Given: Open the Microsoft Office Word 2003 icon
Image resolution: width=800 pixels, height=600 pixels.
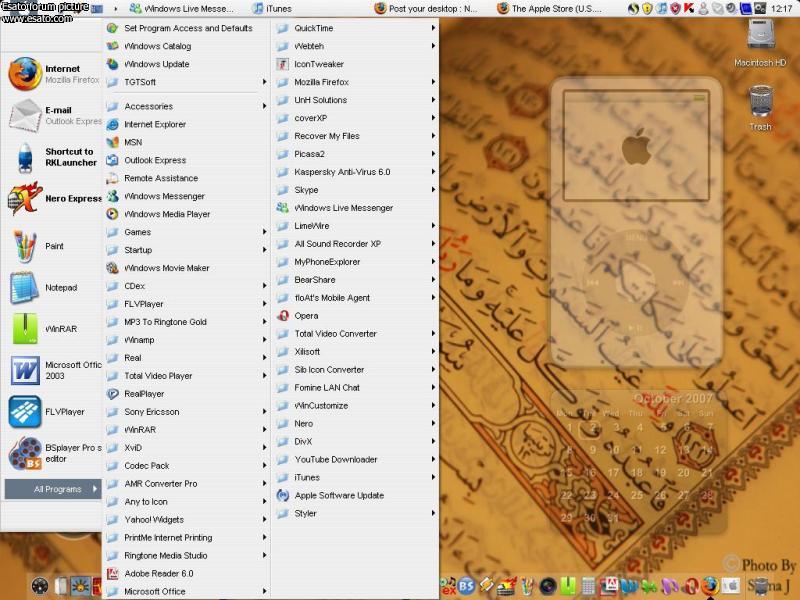Looking at the screenshot, I should pos(24,370).
